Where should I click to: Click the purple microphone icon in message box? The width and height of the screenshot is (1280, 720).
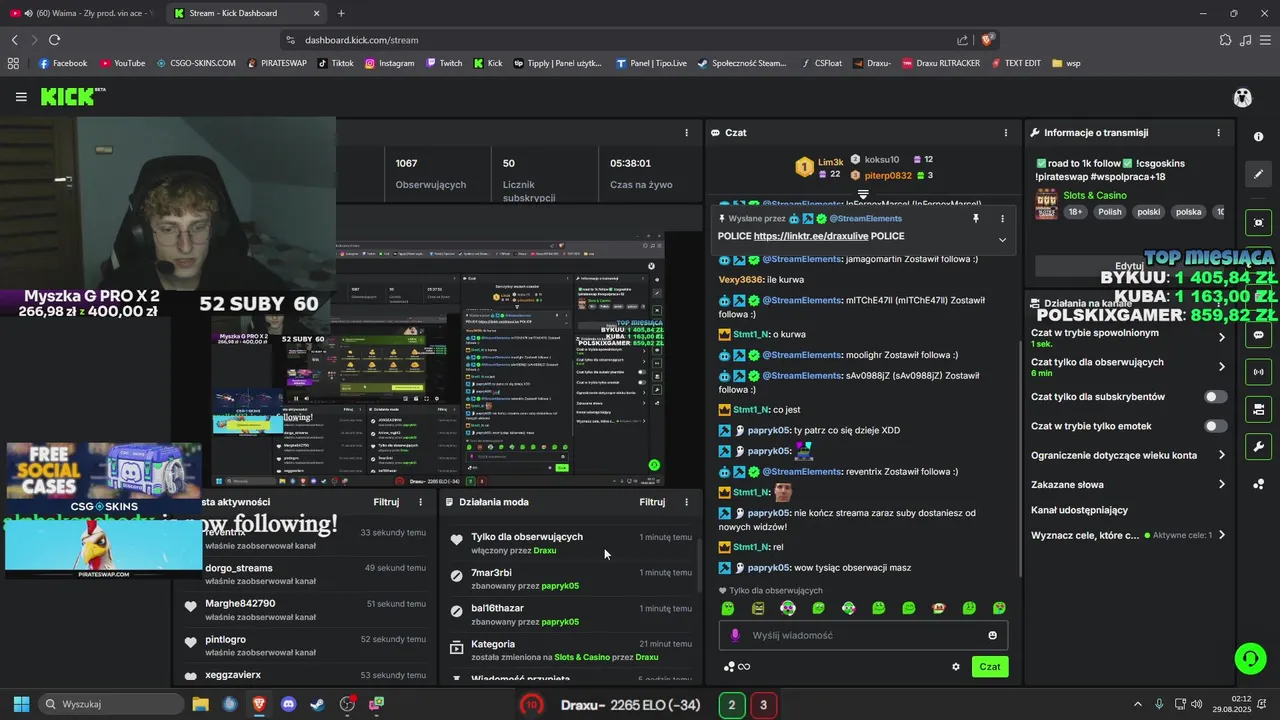tap(735, 635)
